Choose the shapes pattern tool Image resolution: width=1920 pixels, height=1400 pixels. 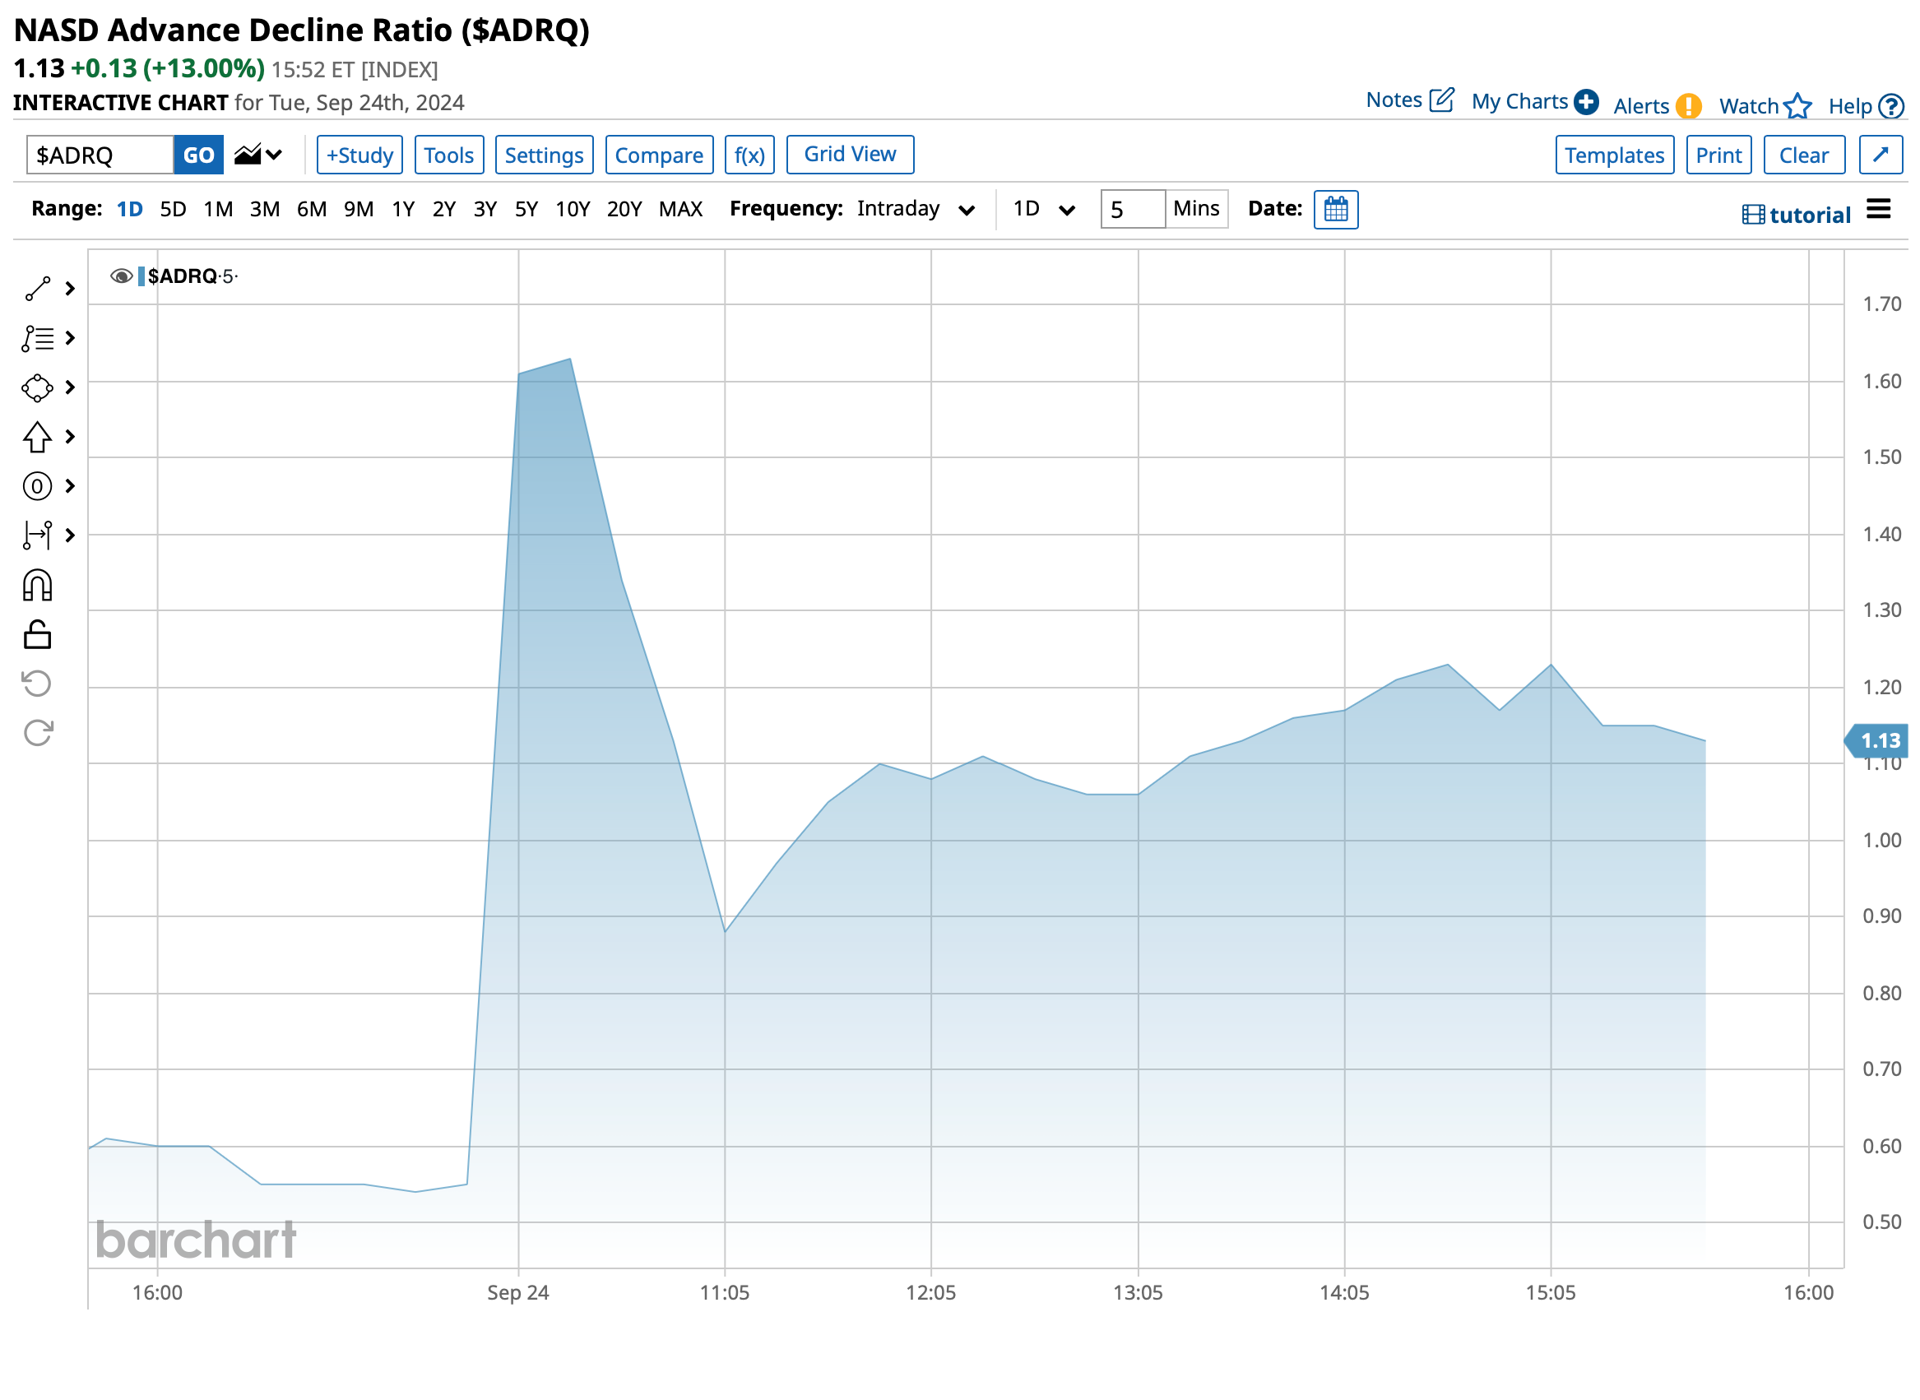pyautogui.click(x=37, y=388)
